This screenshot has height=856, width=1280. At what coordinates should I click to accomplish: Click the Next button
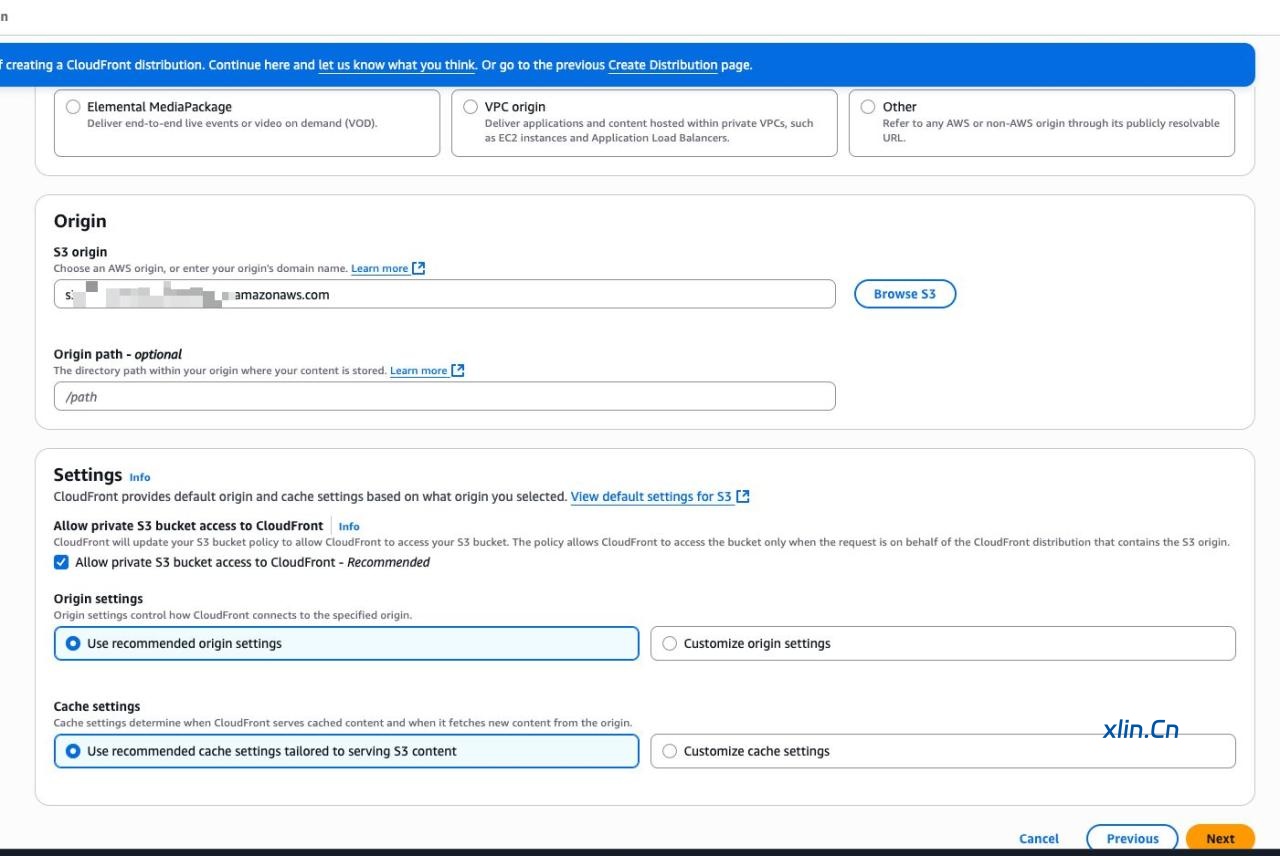click(1219, 839)
